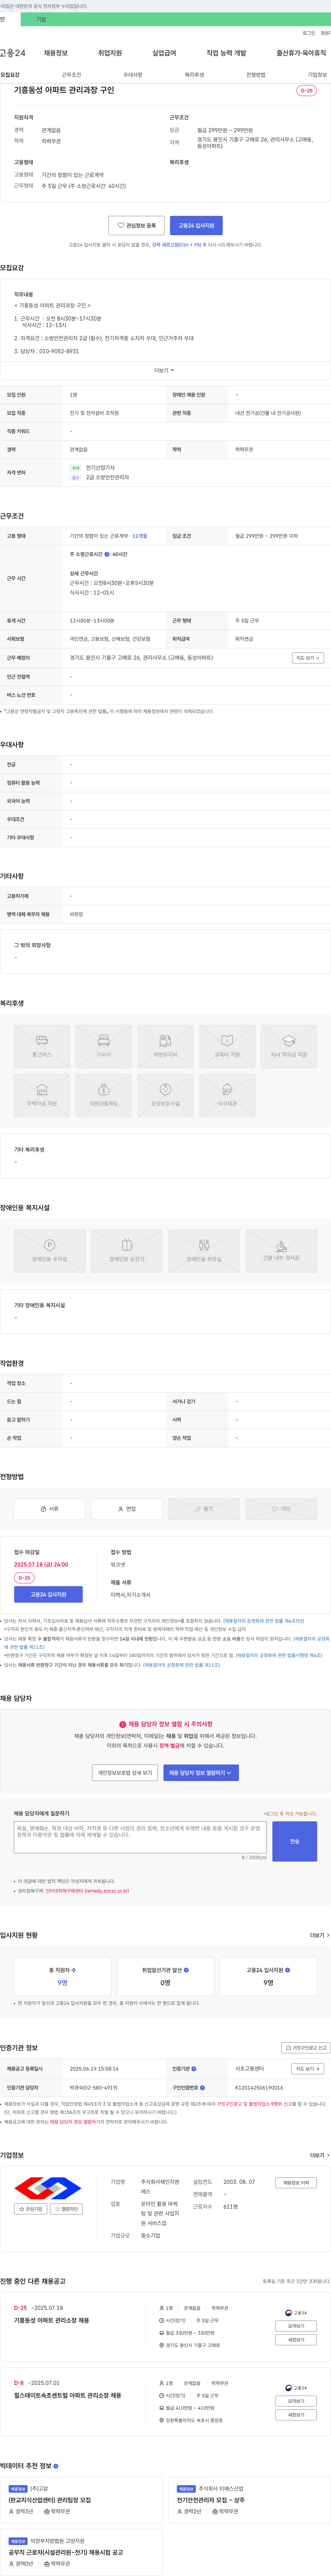Switch to the 복리후생 tab
The width and height of the screenshot is (331, 2576).
click(194, 75)
